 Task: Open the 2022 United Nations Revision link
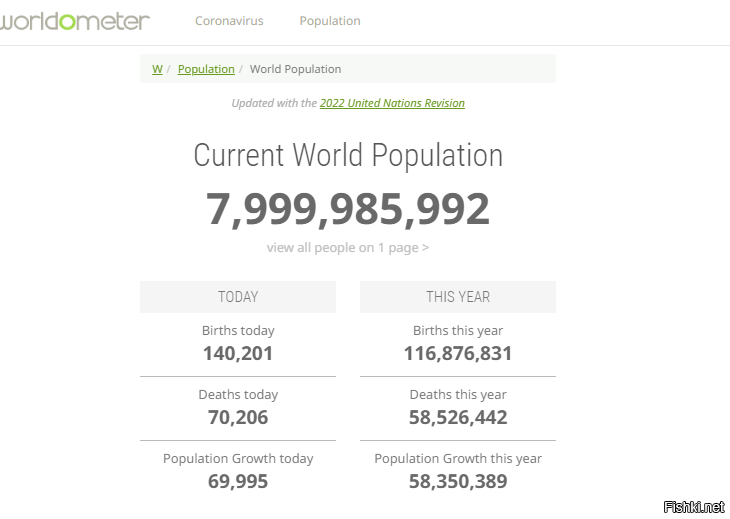(392, 103)
